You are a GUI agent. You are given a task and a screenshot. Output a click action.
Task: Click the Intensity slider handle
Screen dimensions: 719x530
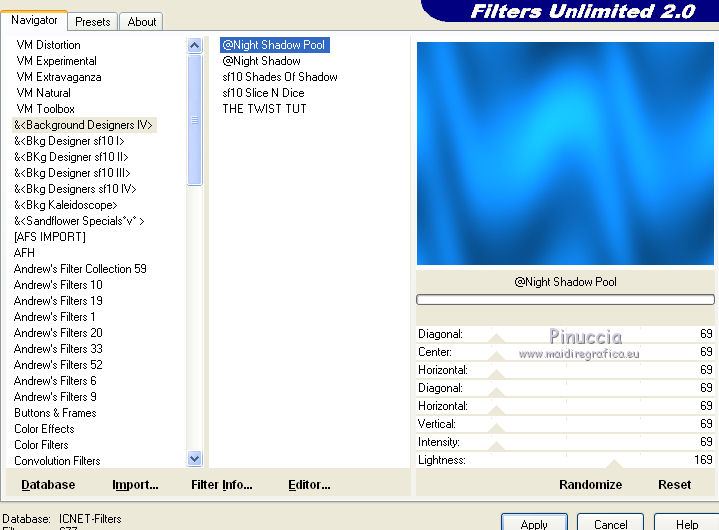point(497,447)
